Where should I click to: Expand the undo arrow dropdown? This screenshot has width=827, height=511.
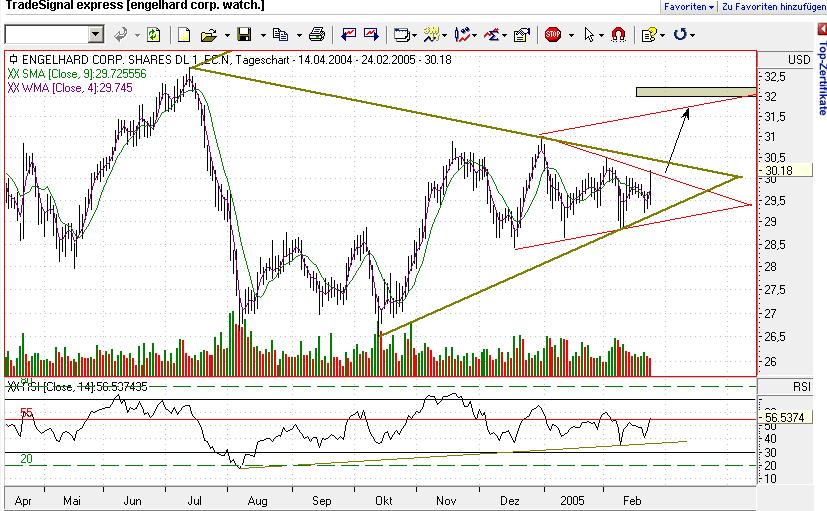pos(137,36)
